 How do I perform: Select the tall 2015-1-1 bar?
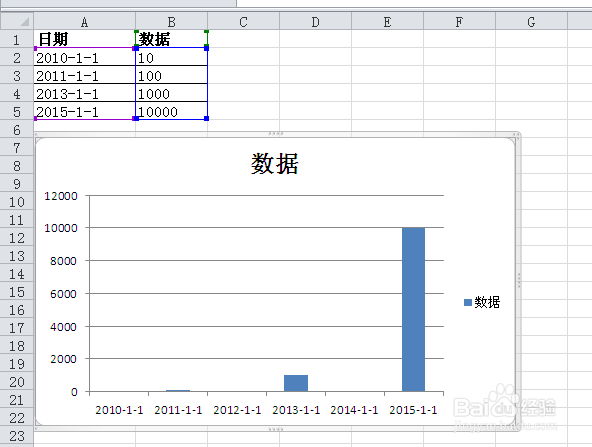[413, 309]
